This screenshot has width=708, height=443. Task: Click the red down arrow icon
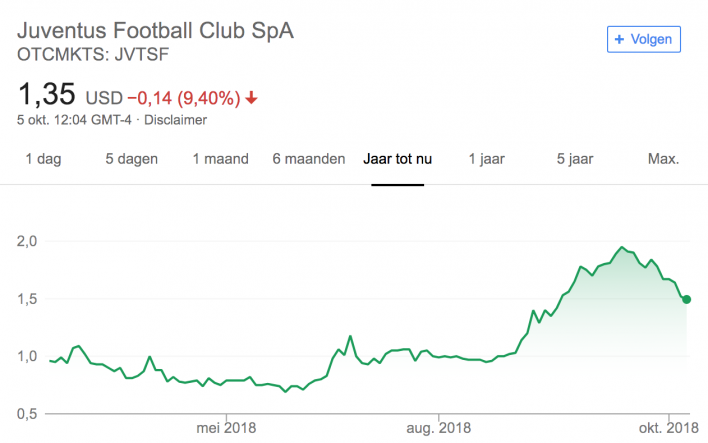click(x=251, y=98)
